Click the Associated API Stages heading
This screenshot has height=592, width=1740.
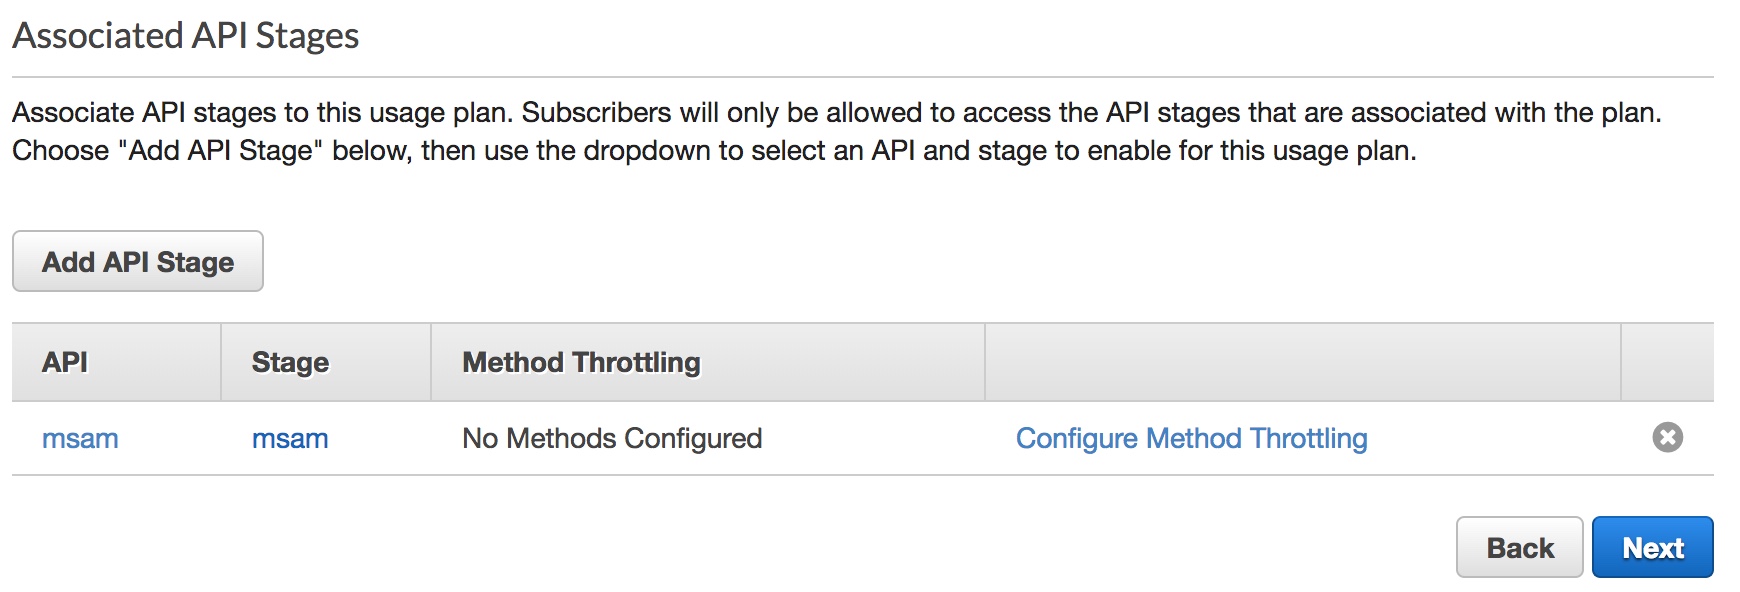[186, 36]
